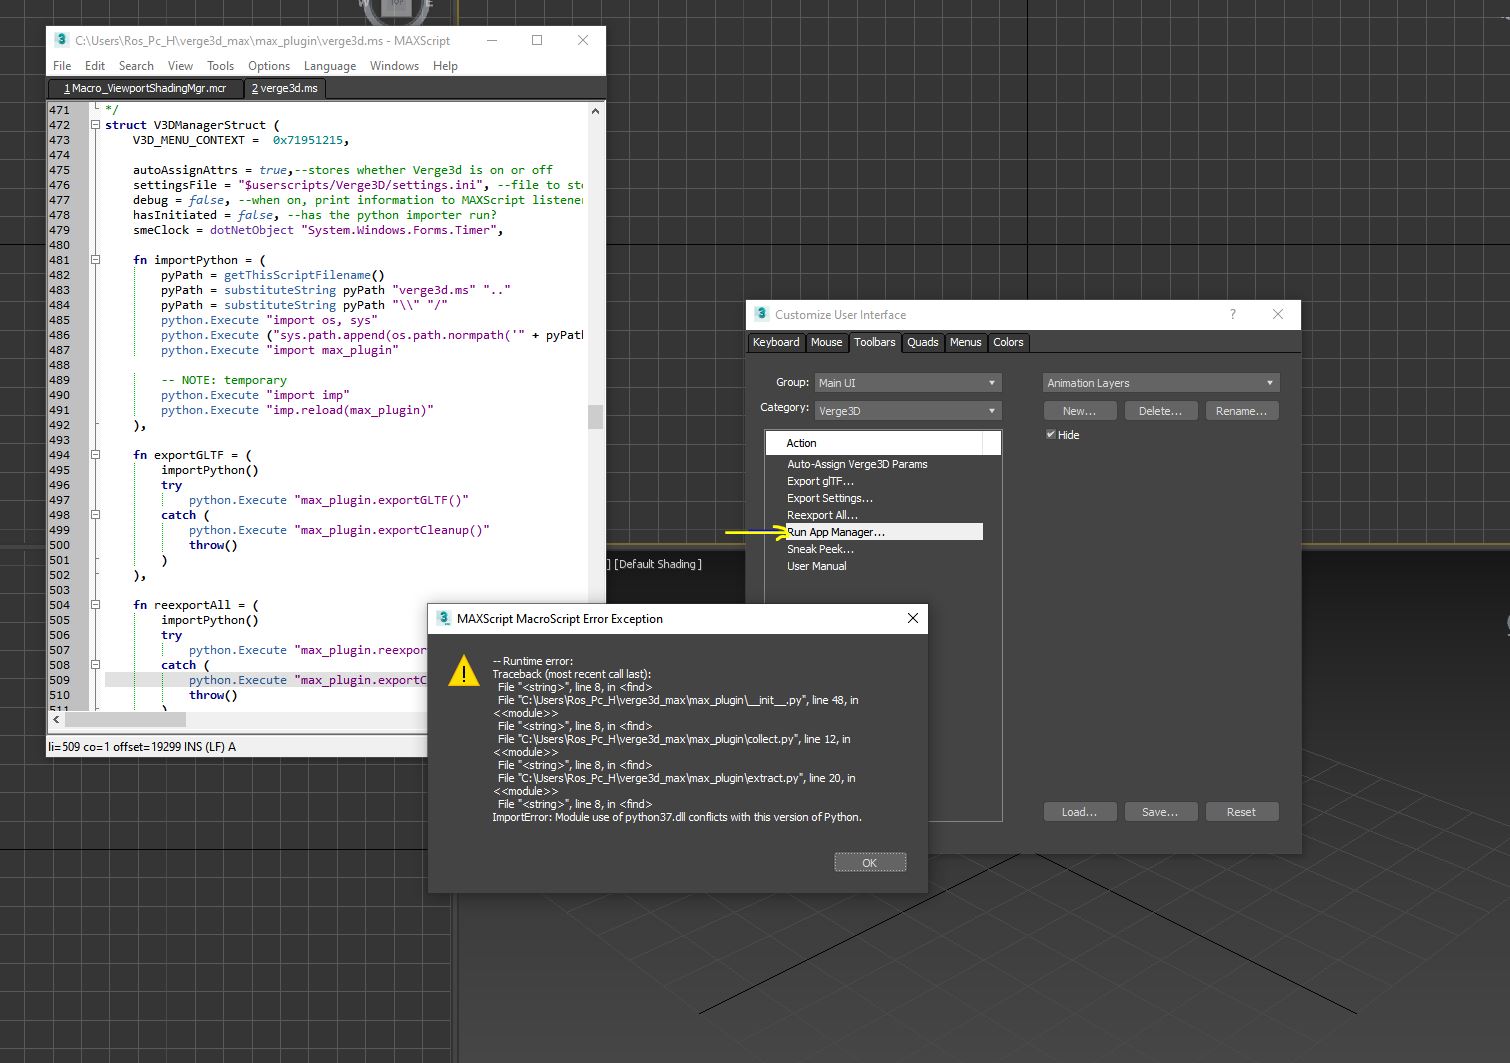Screen dimensions: 1510x1063
Task: Click line number 494 in editor margin
Action: coord(60,455)
